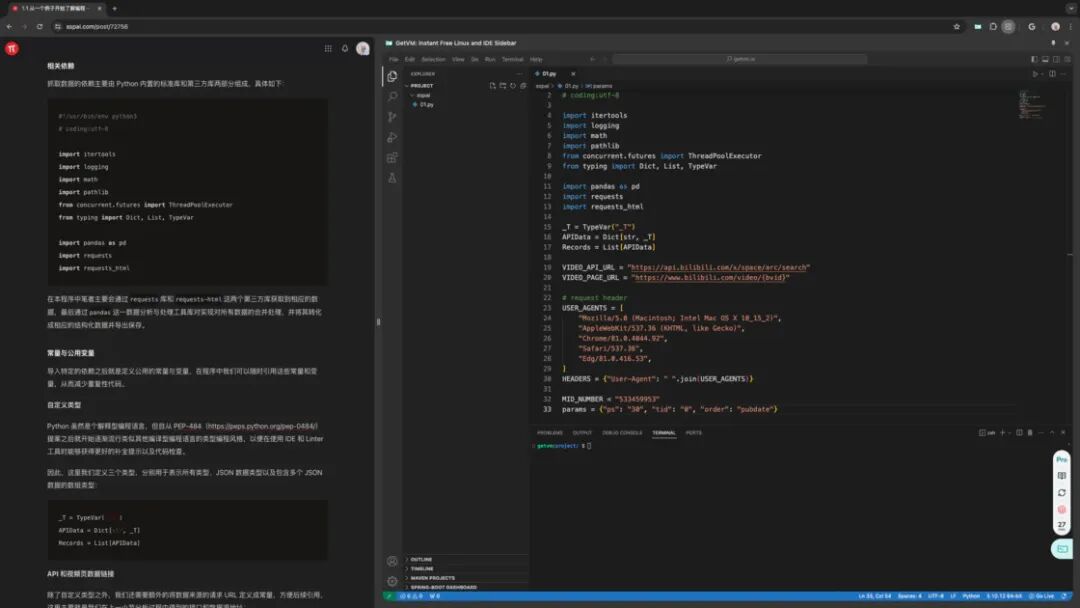Viewport: 1080px width, 608px height.
Task: Open the Search view in activity bar
Action: [x=392, y=96]
